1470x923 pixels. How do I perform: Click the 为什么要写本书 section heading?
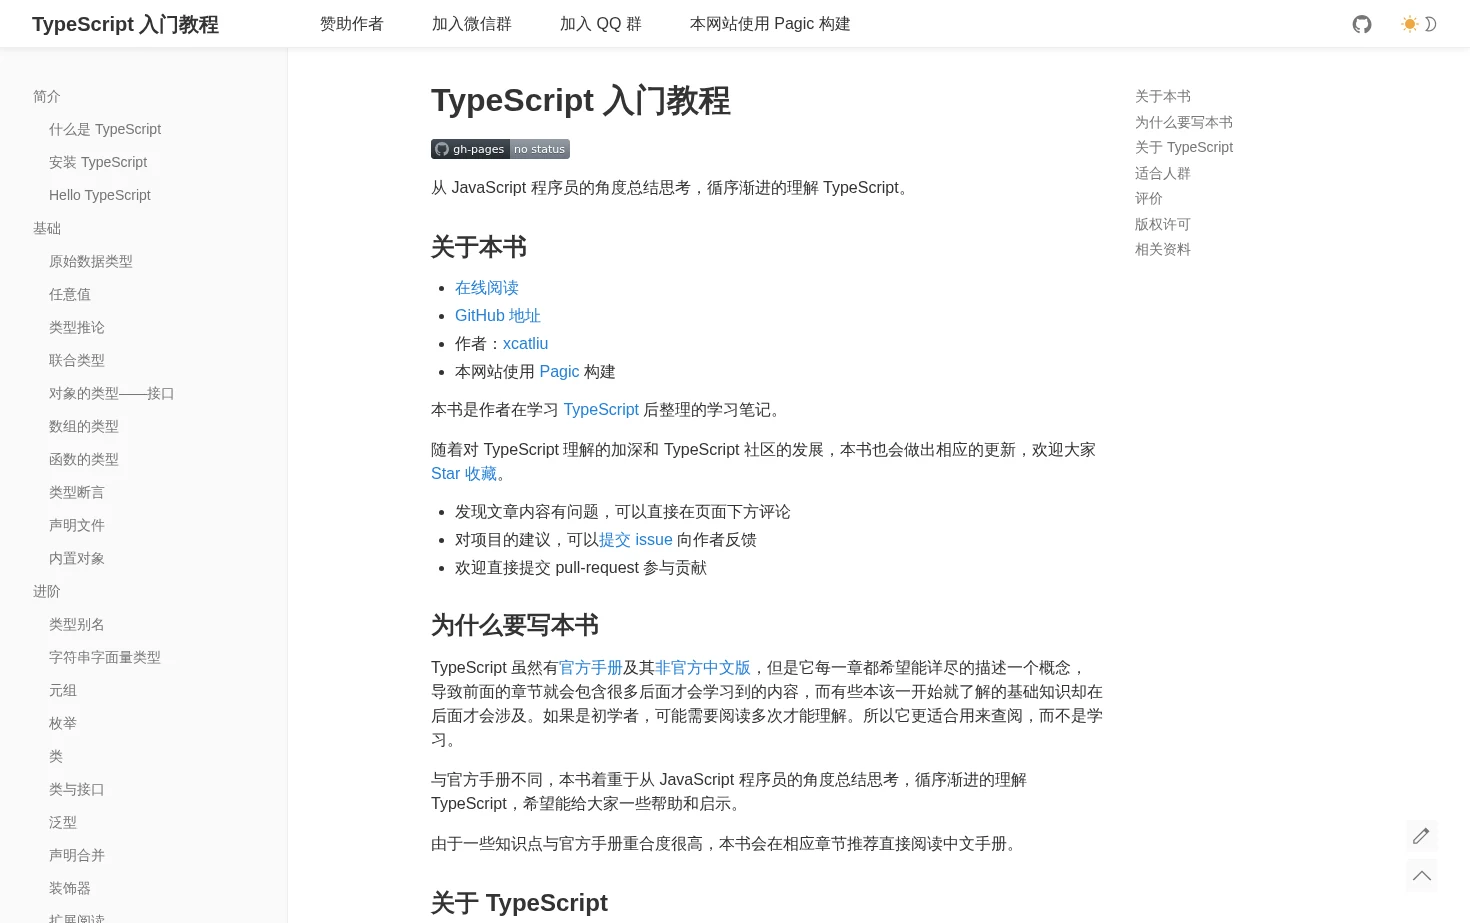[515, 625]
